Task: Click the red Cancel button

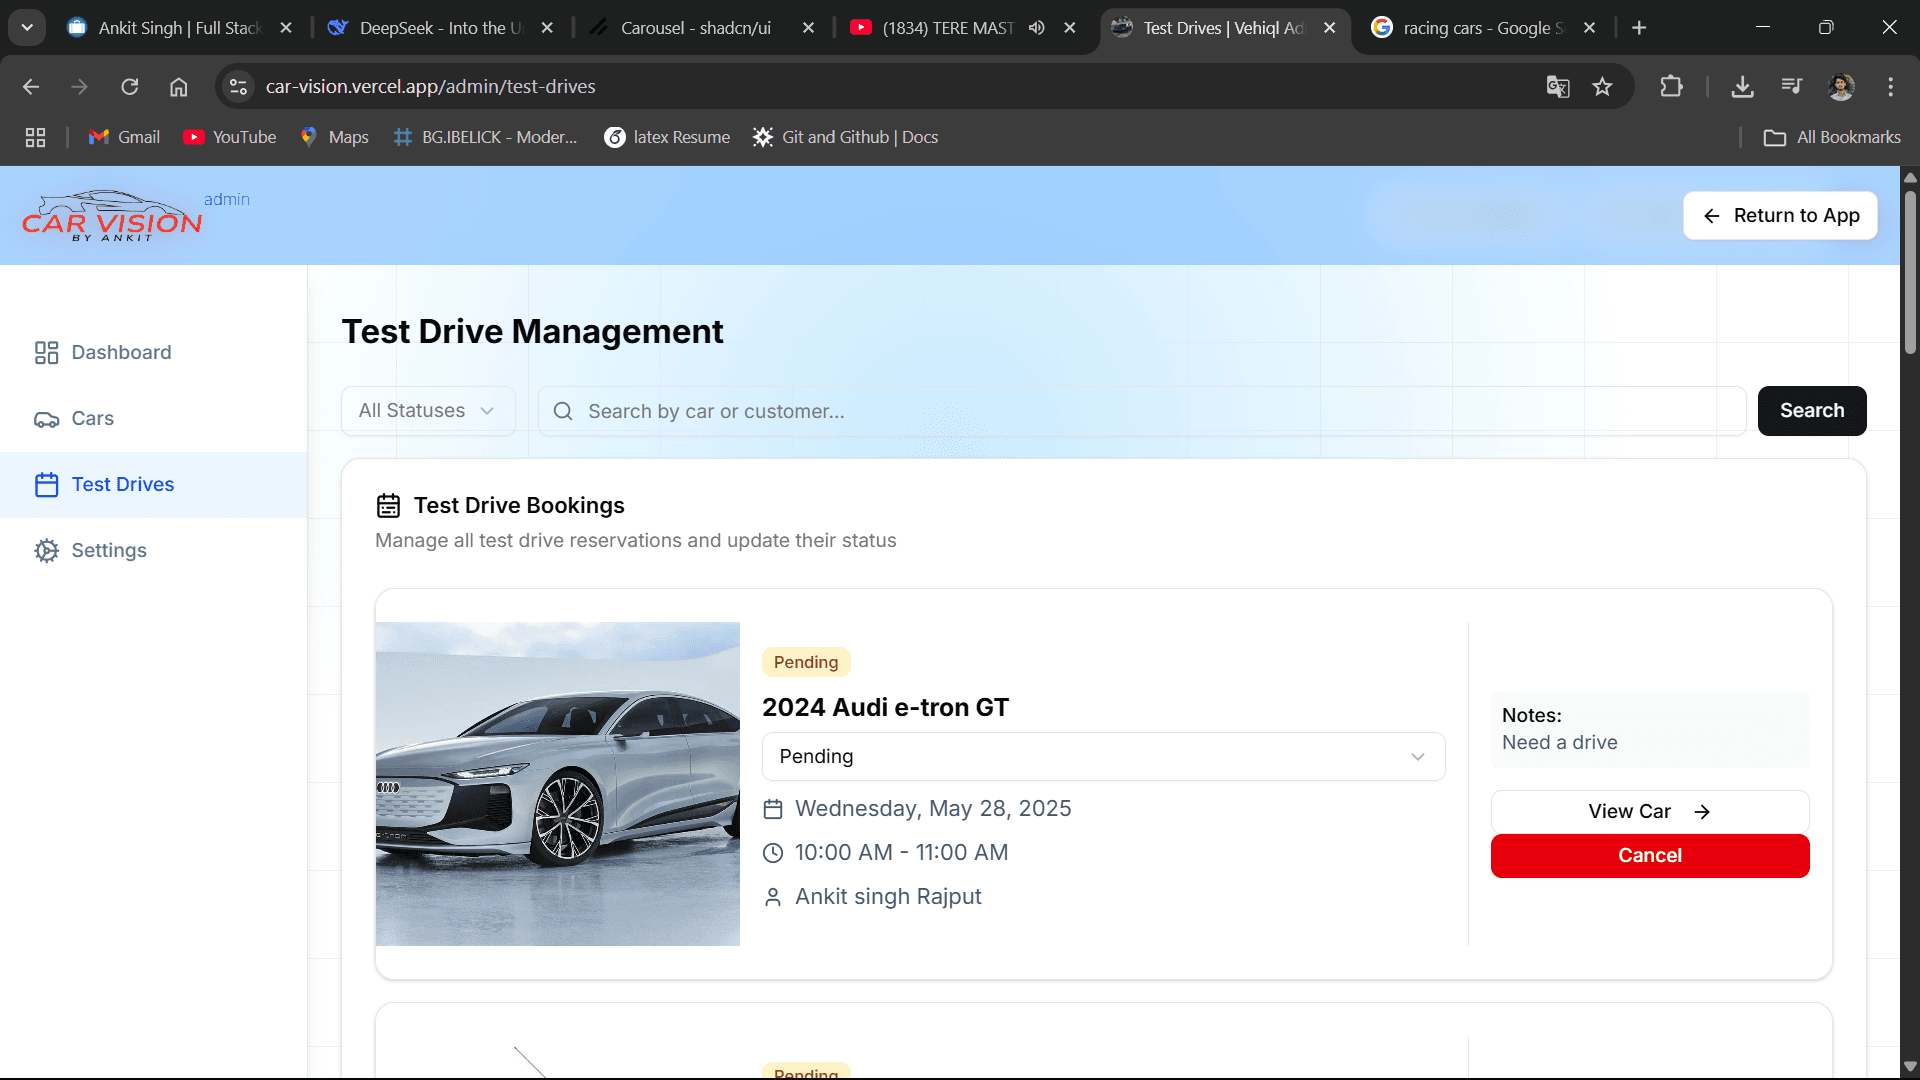Action: pyautogui.click(x=1650, y=856)
